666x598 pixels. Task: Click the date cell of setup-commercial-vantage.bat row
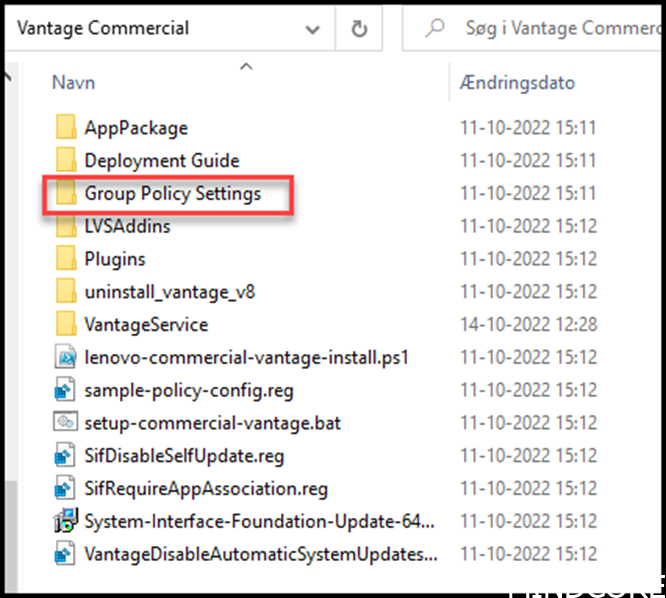pos(528,423)
